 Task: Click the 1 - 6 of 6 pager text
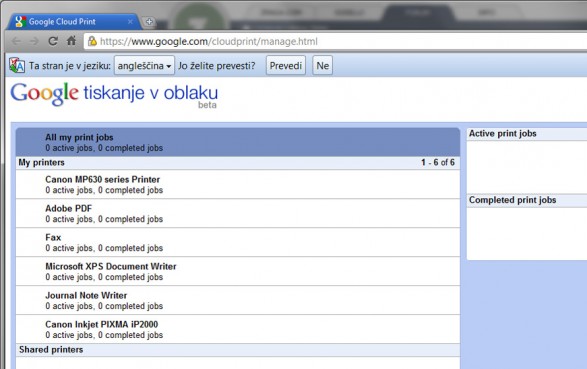coord(438,162)
